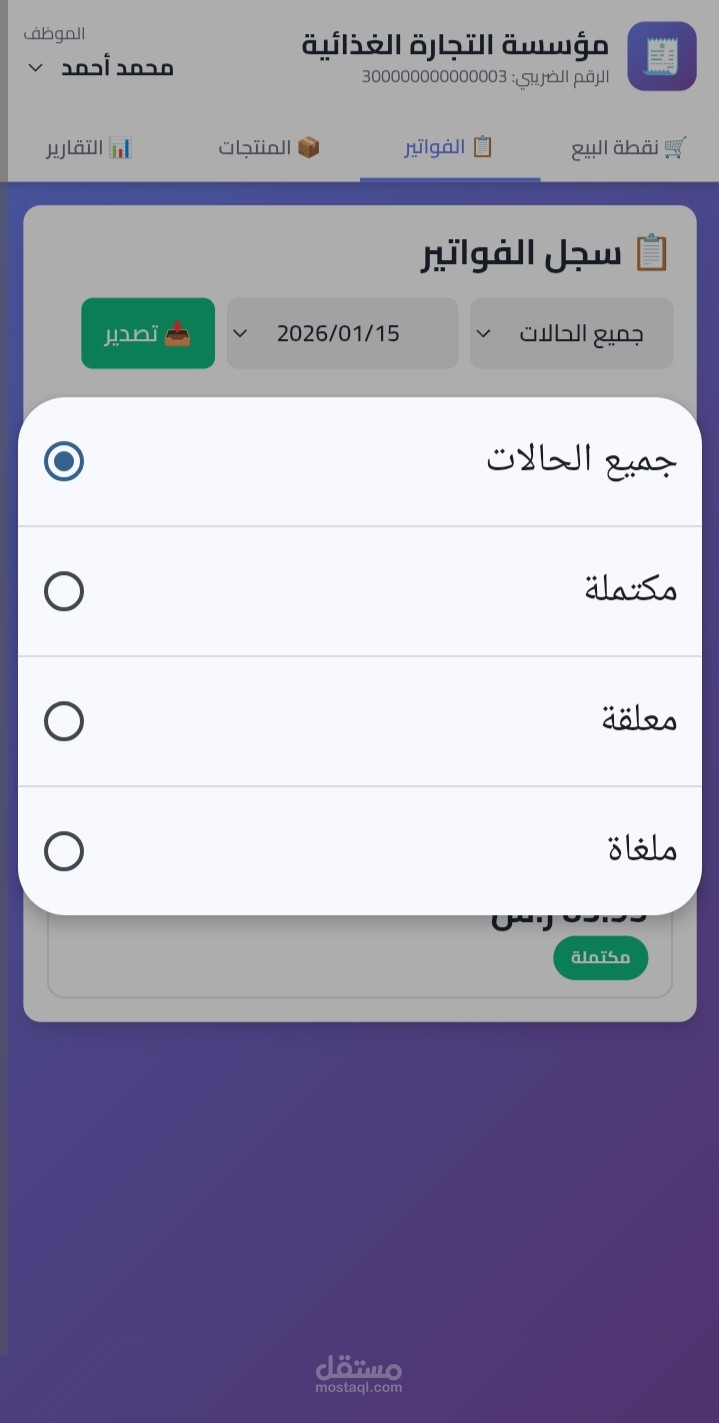Select the مكتملة radio button

coord(64,591)
